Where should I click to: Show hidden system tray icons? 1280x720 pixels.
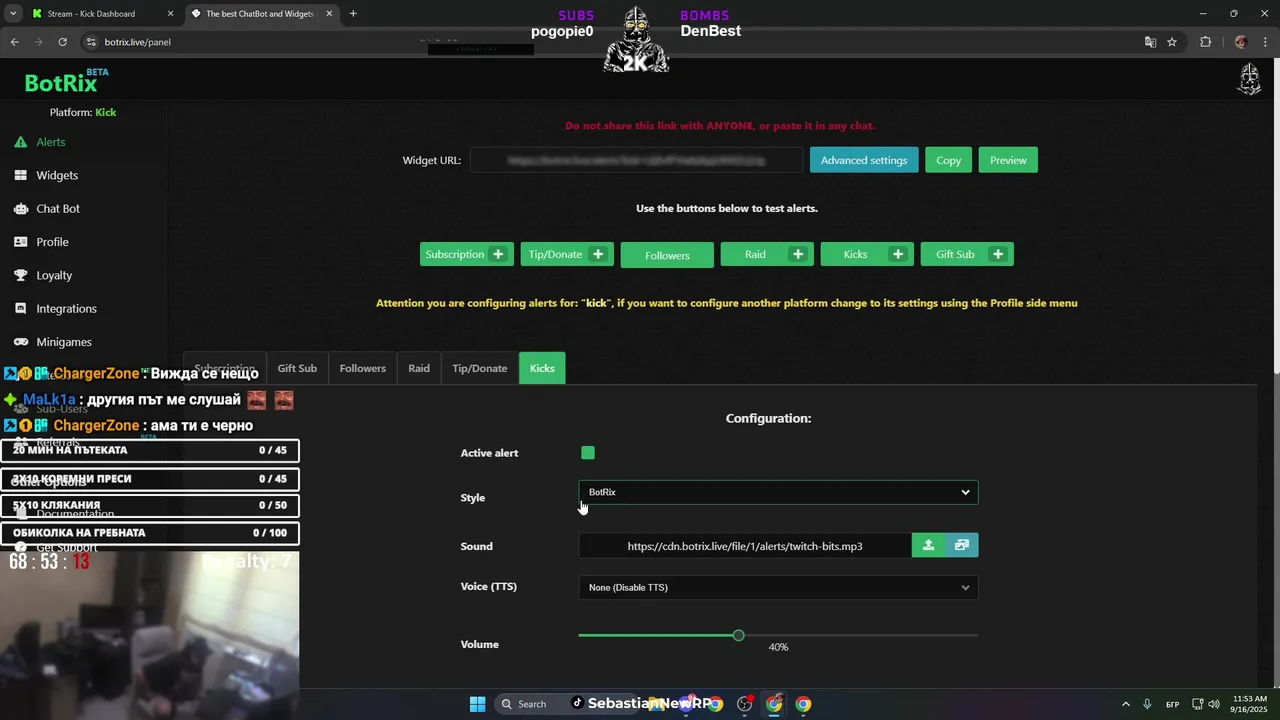pos(1125,704)
